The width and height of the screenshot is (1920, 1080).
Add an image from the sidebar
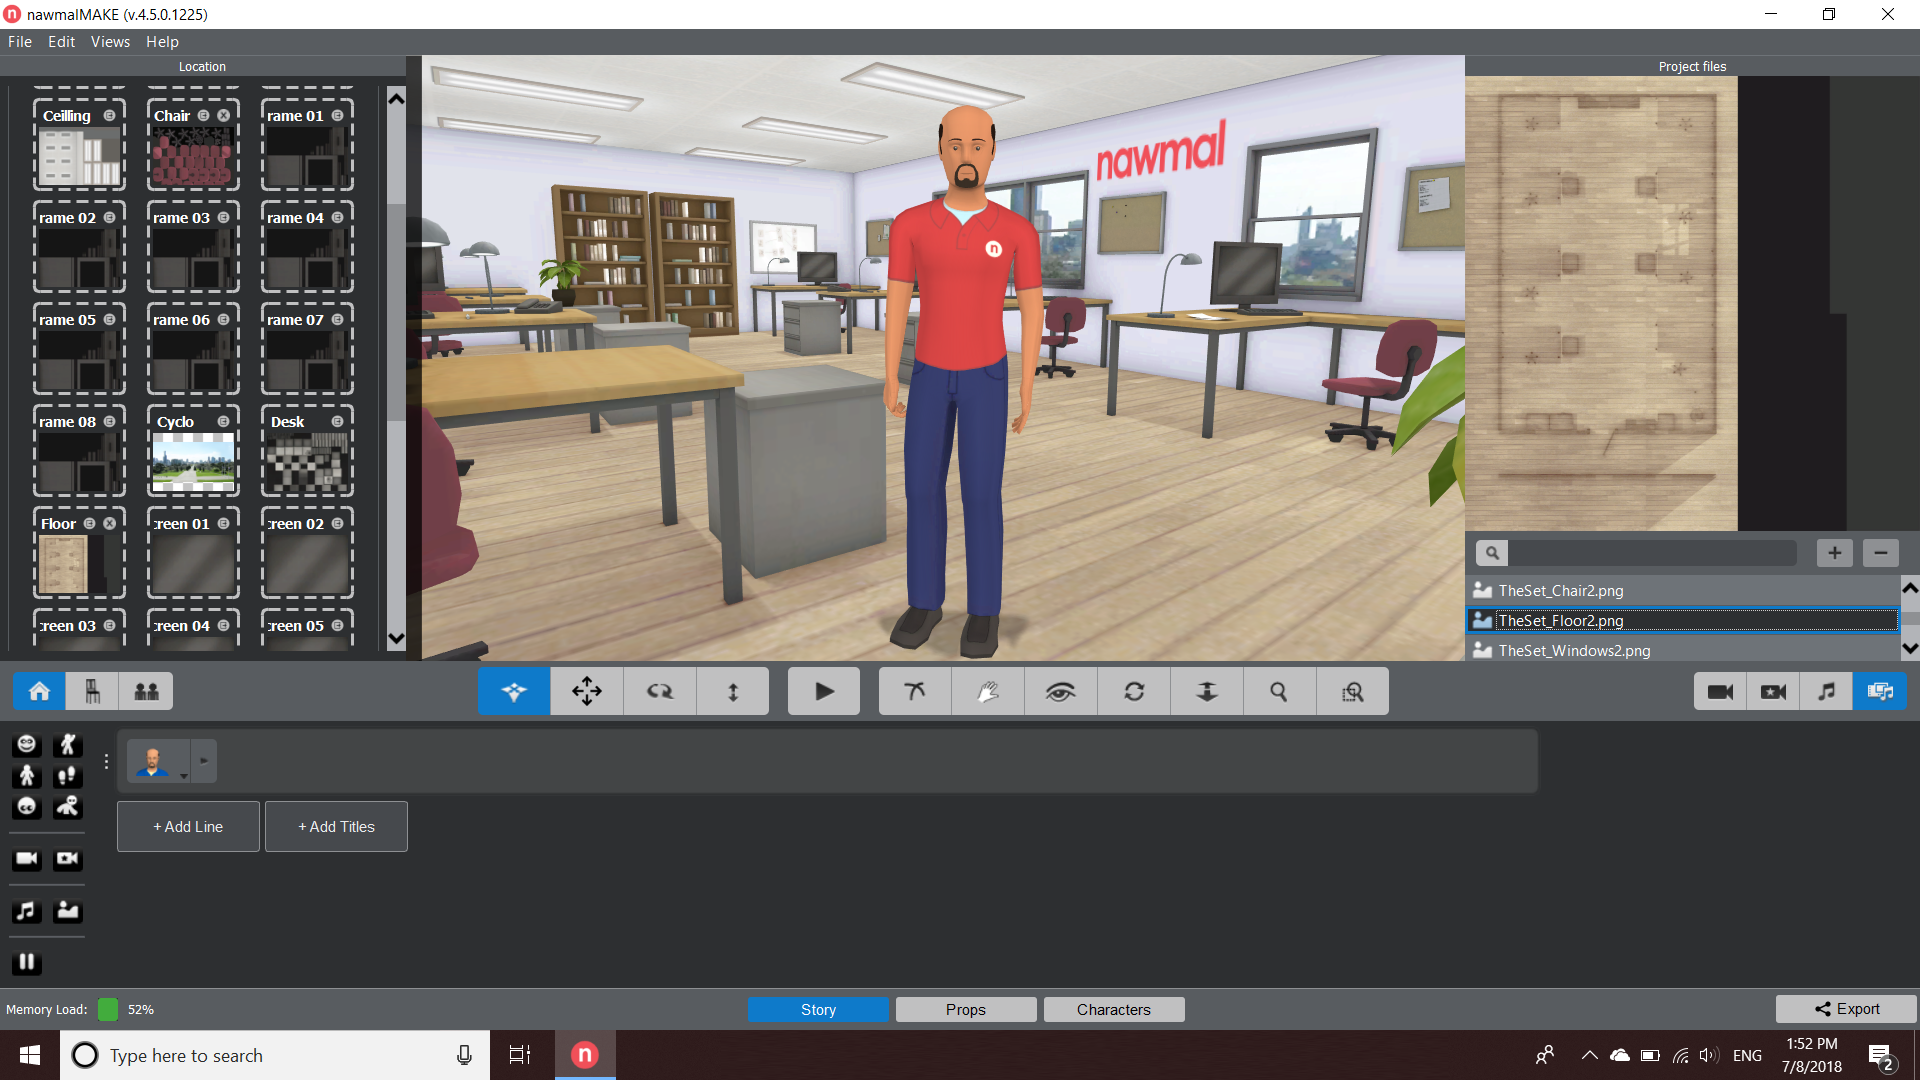(68, 910)
